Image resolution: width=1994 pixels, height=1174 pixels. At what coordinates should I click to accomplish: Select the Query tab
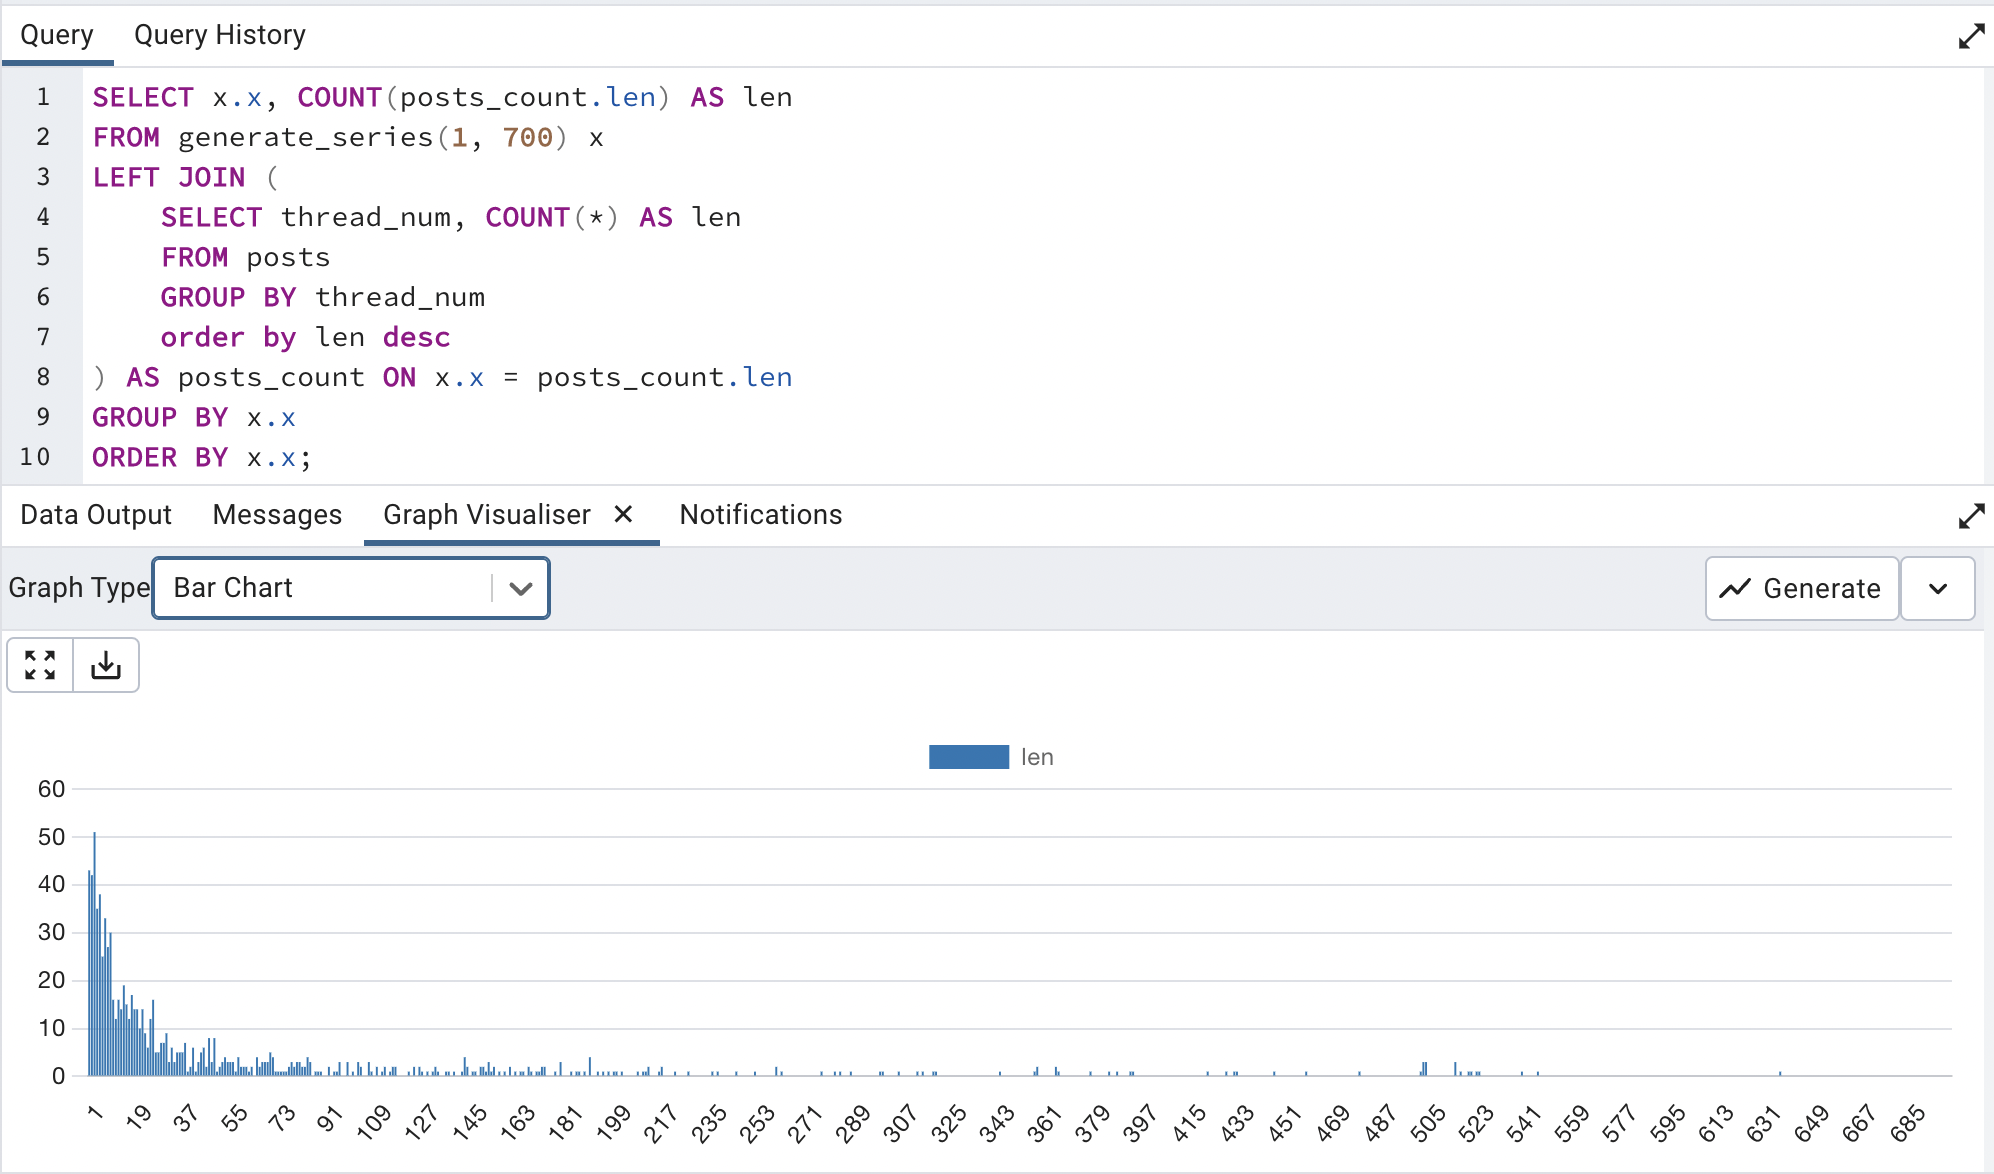tap(56, 35)
